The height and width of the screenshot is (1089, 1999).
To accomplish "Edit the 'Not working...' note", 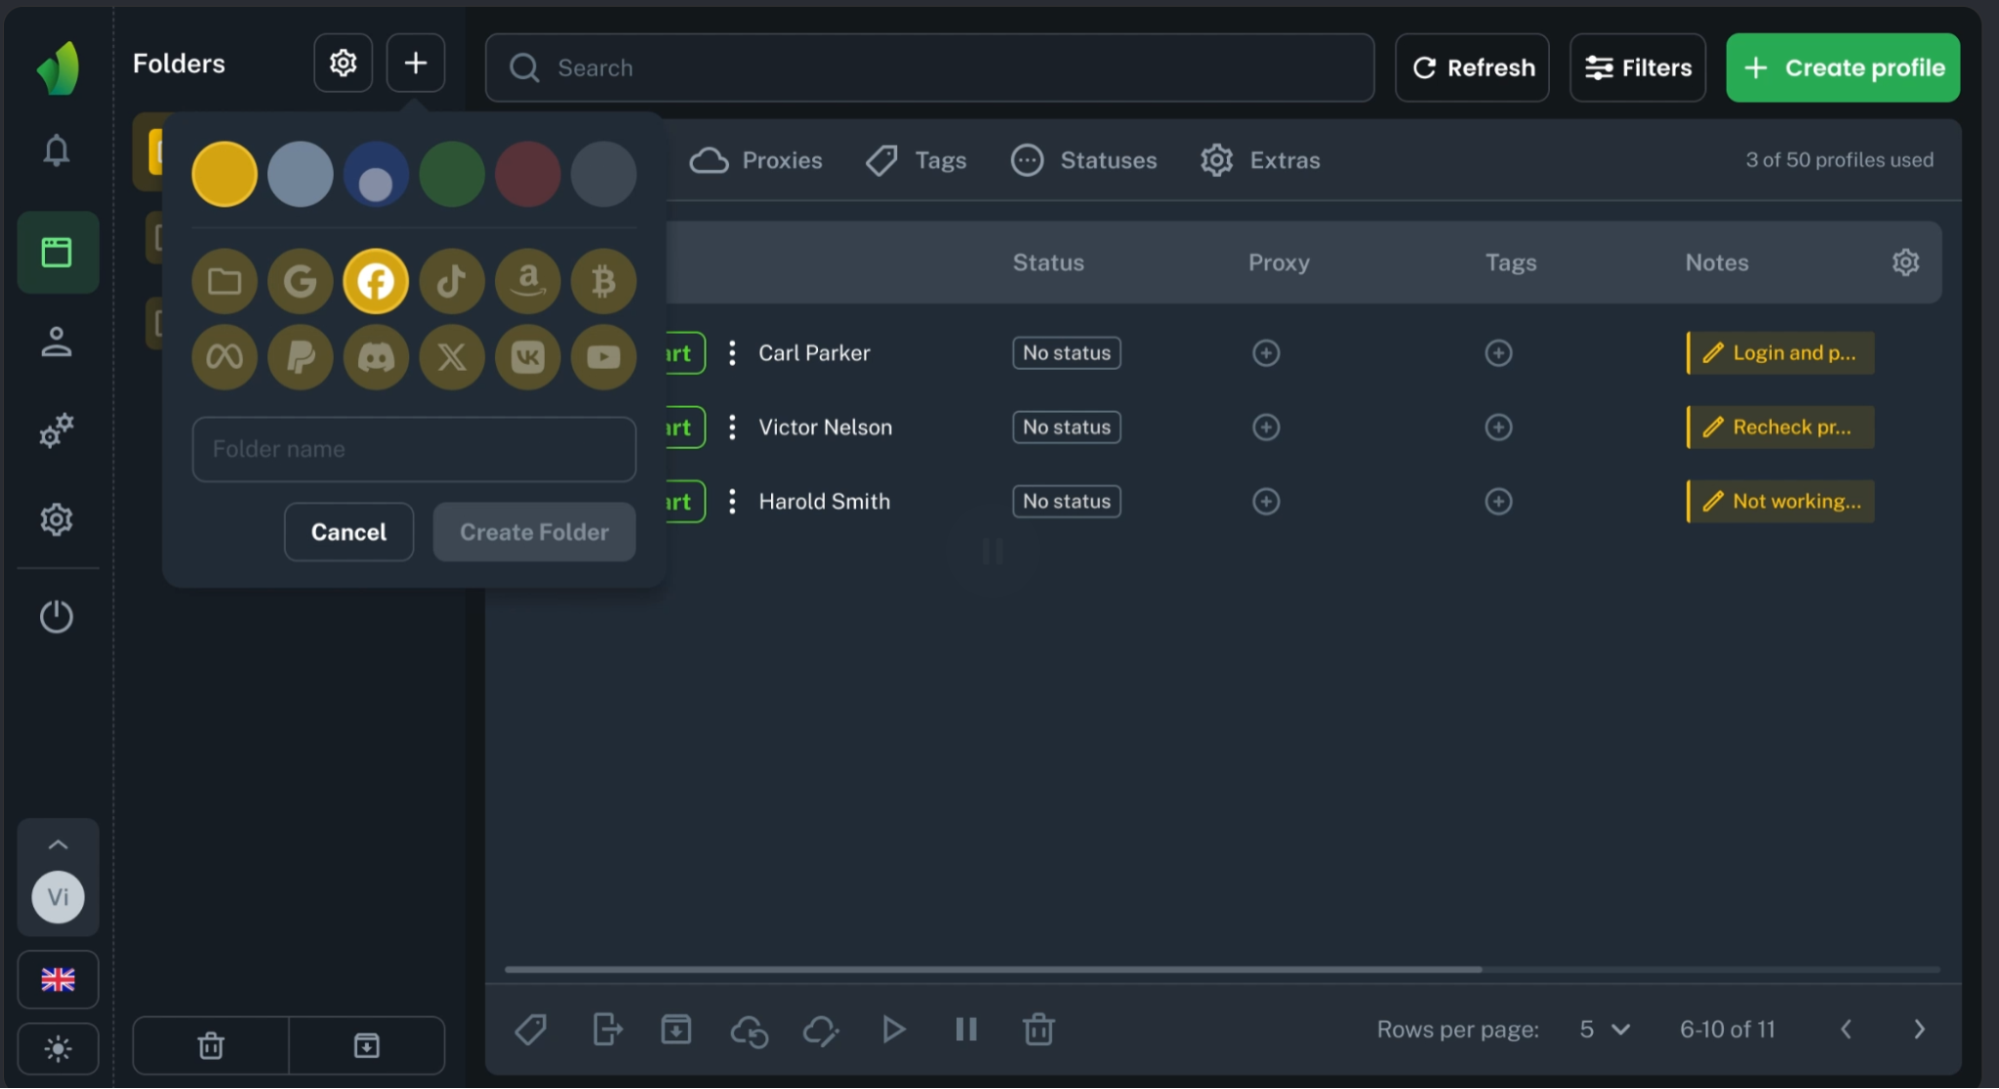I will [x=1781, y=501].
